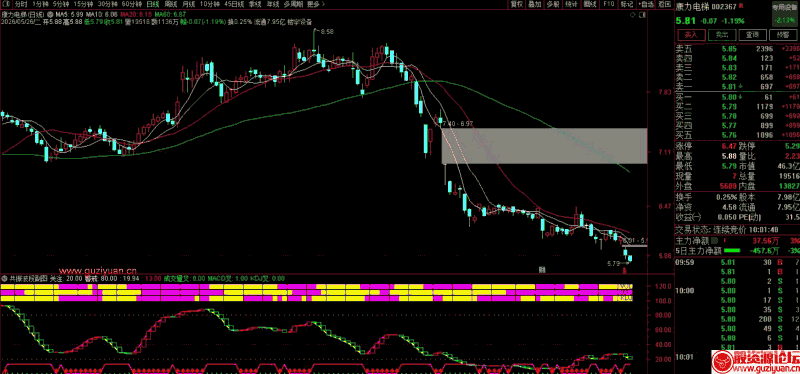Viewport: 800px width, 374px height.
Task: Select the 15分钟 period tab
Action: 84,4
